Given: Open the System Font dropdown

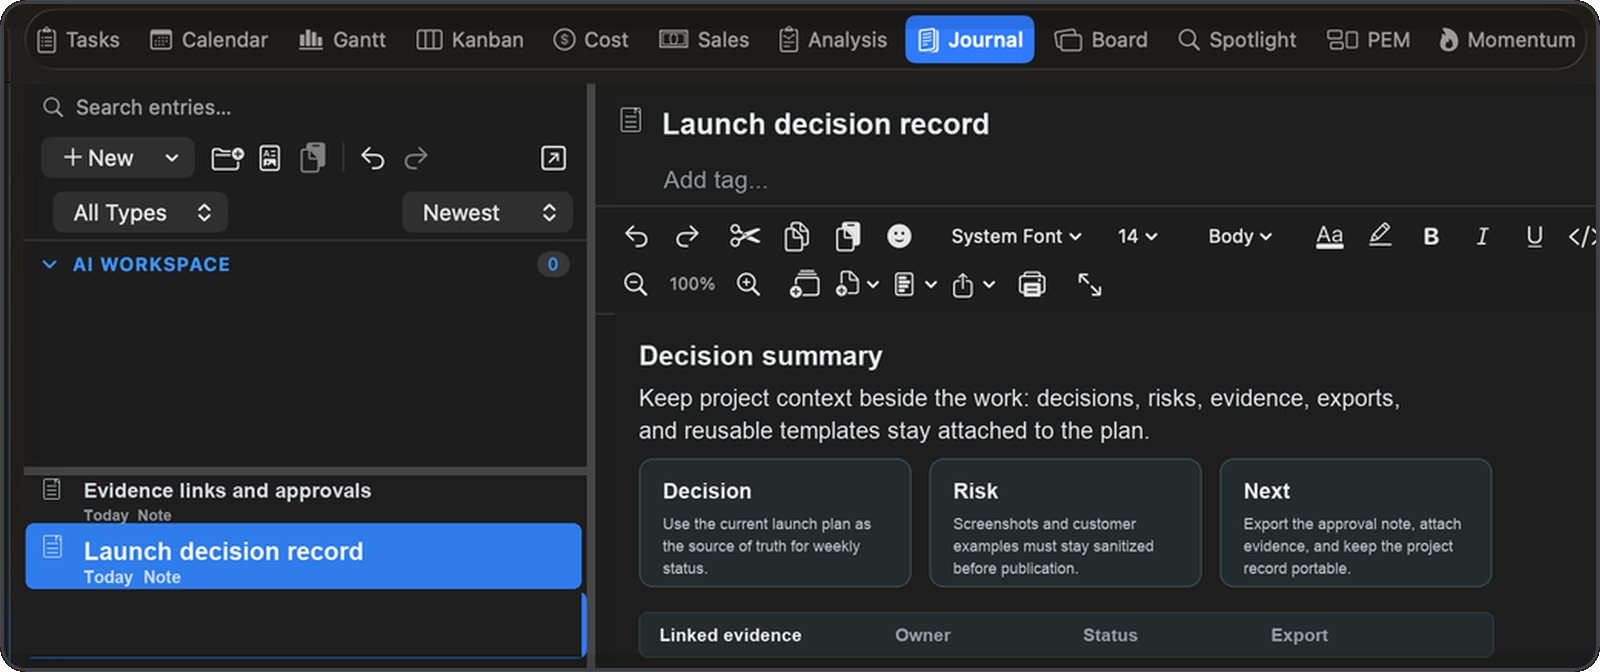Looking at the screenshot, I should [1016, 236].
